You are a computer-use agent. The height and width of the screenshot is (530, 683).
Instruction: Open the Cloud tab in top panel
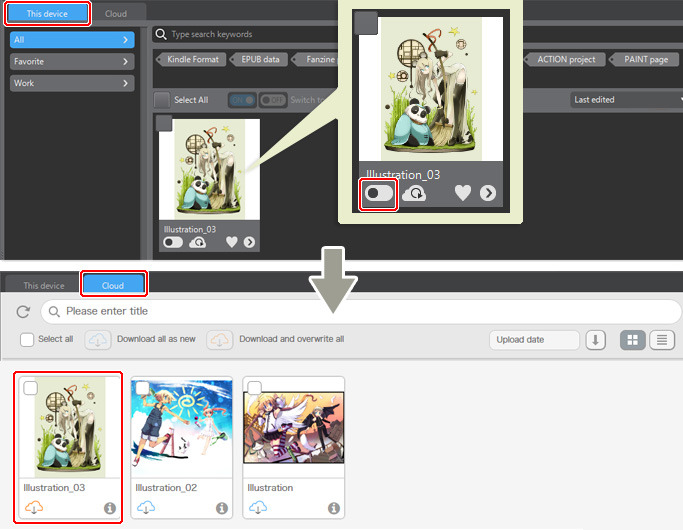[x=116, y=14]
